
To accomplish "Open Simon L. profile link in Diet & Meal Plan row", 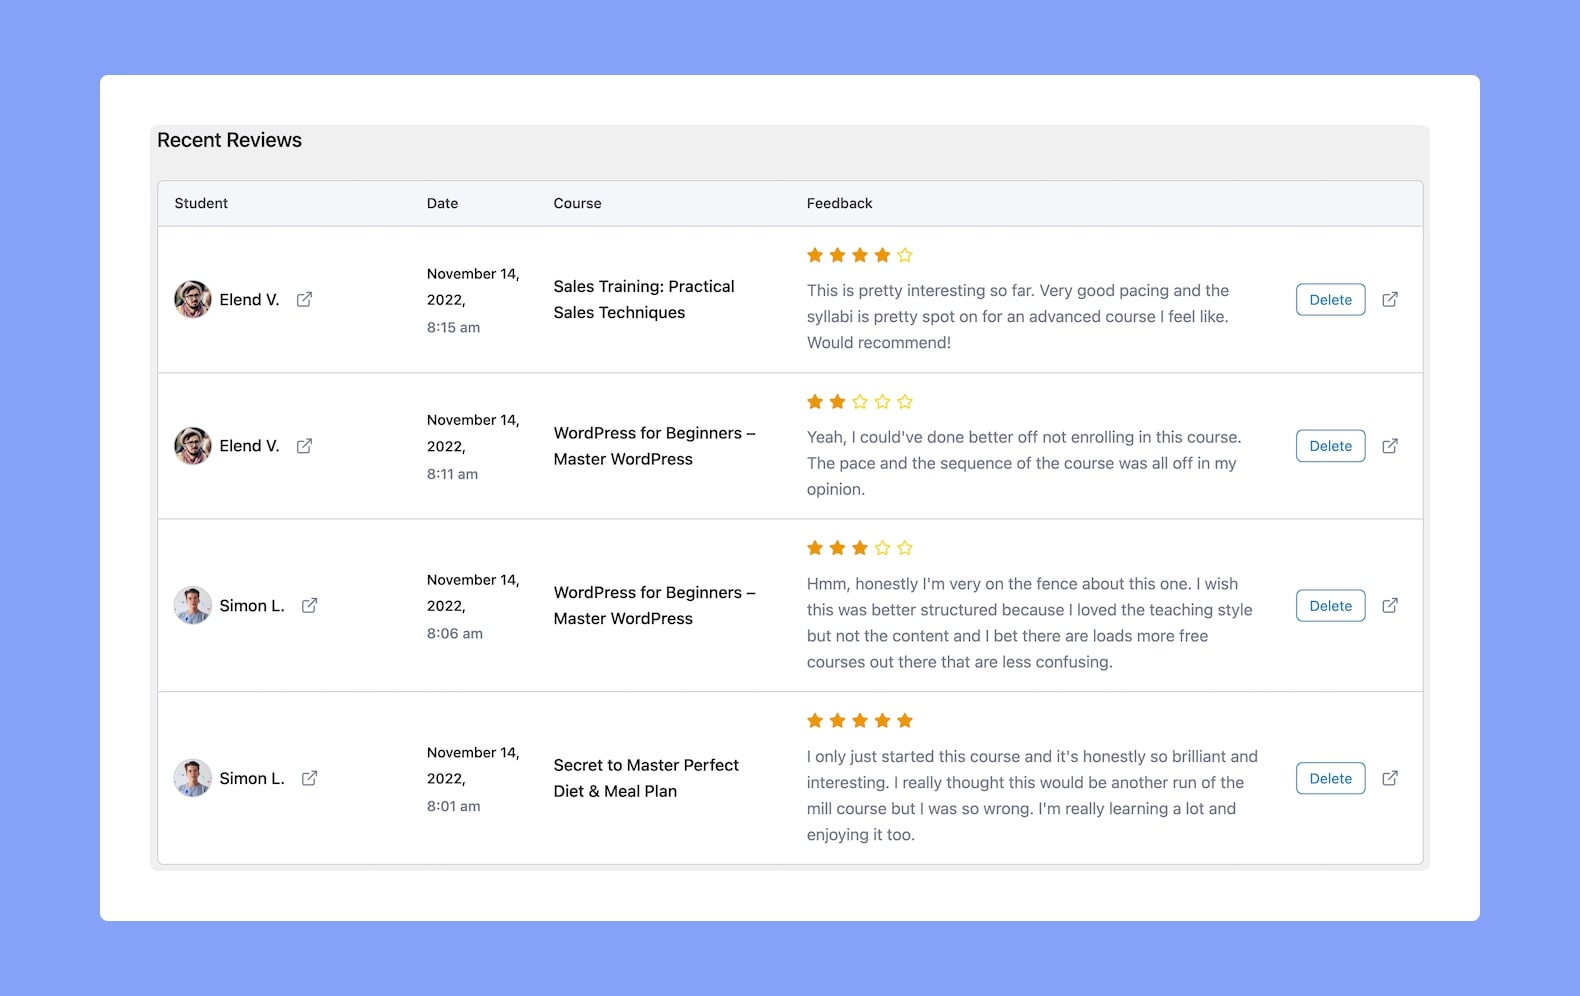I will point(310,778).
